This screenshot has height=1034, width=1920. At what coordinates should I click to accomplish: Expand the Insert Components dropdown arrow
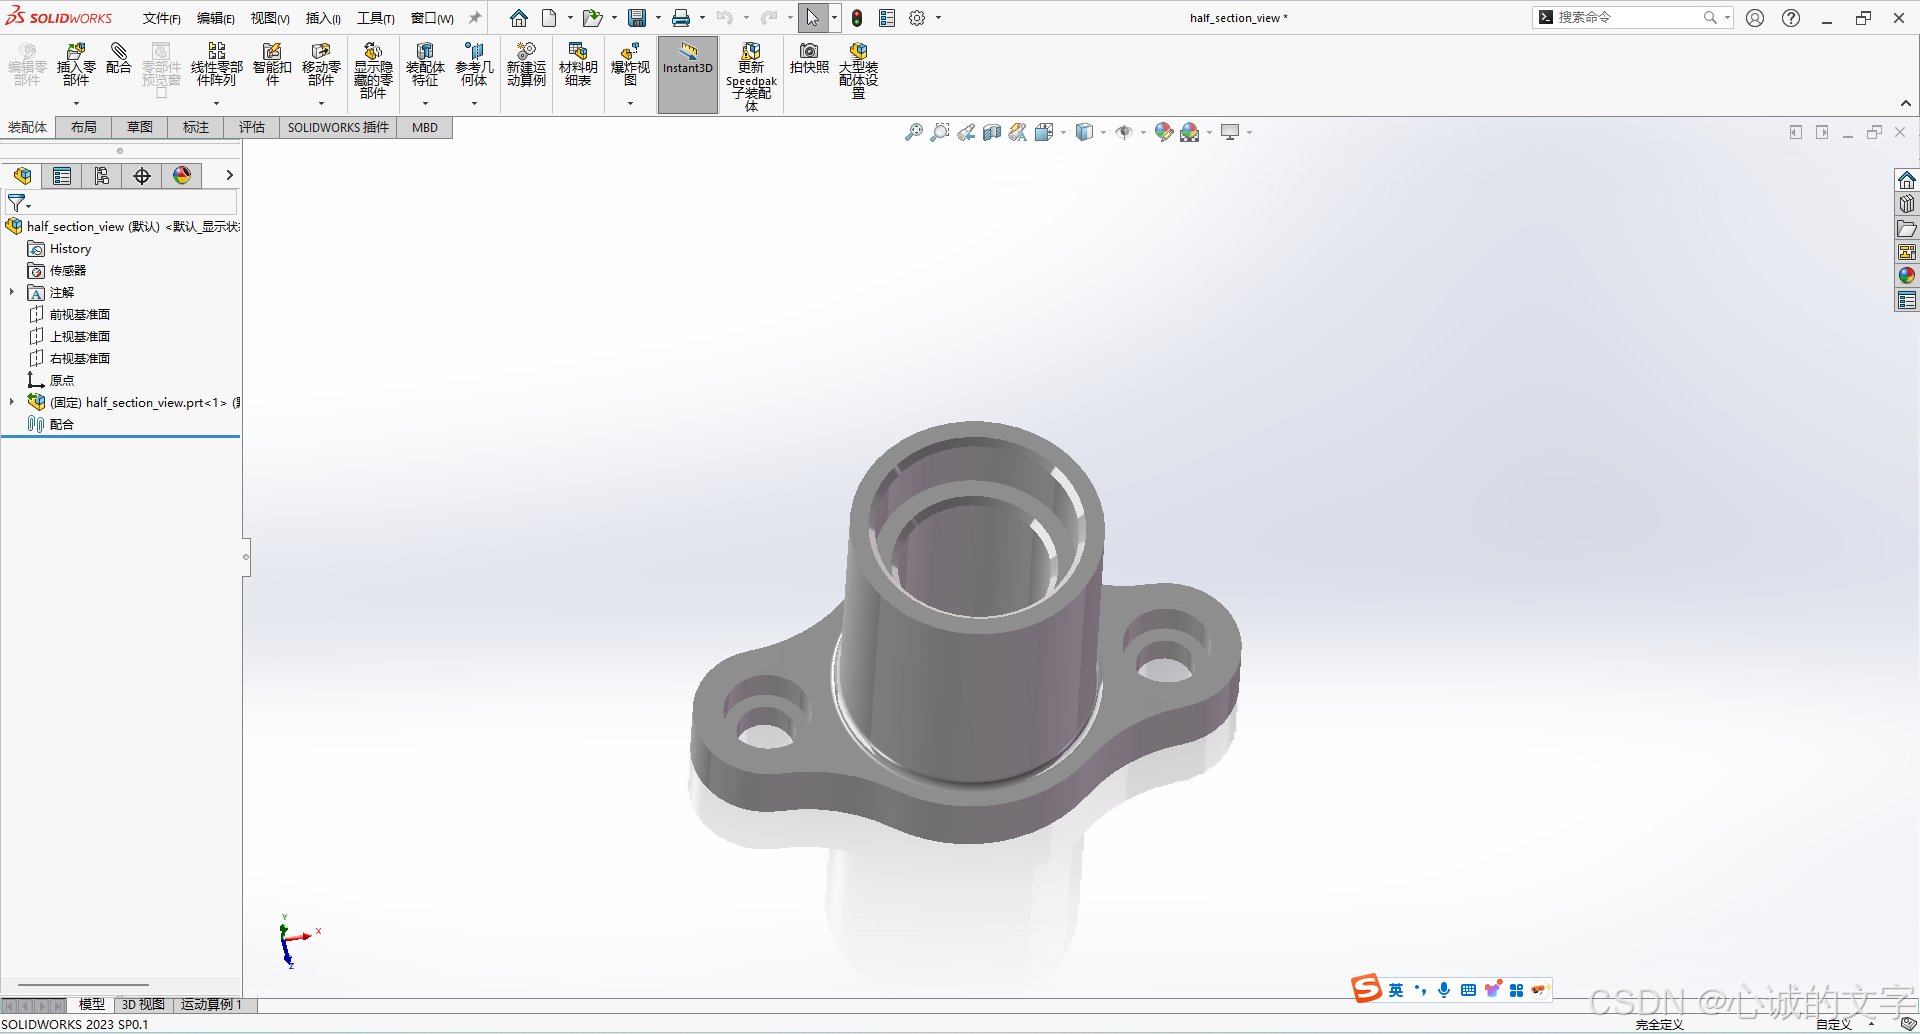pyautogui.click(x=76, y=103)
